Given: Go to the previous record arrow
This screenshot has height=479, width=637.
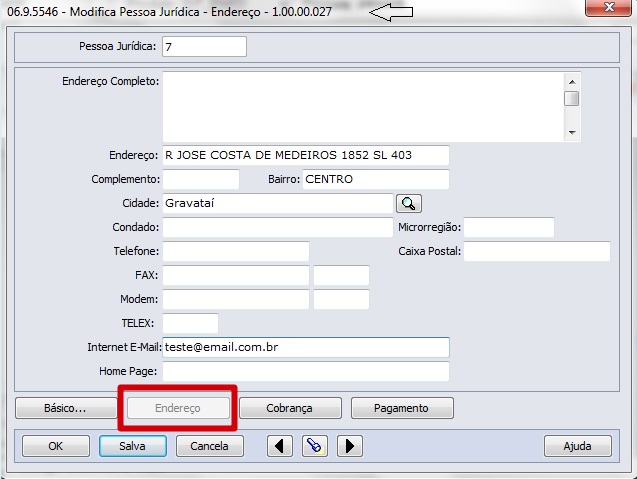Looking at the screenshot, I should pyautogui.click(x=280, y=446).
